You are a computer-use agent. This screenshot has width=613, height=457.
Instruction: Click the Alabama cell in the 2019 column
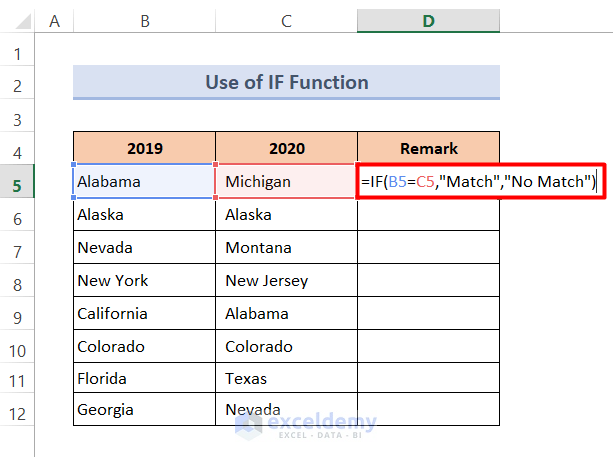click(144, 182)
